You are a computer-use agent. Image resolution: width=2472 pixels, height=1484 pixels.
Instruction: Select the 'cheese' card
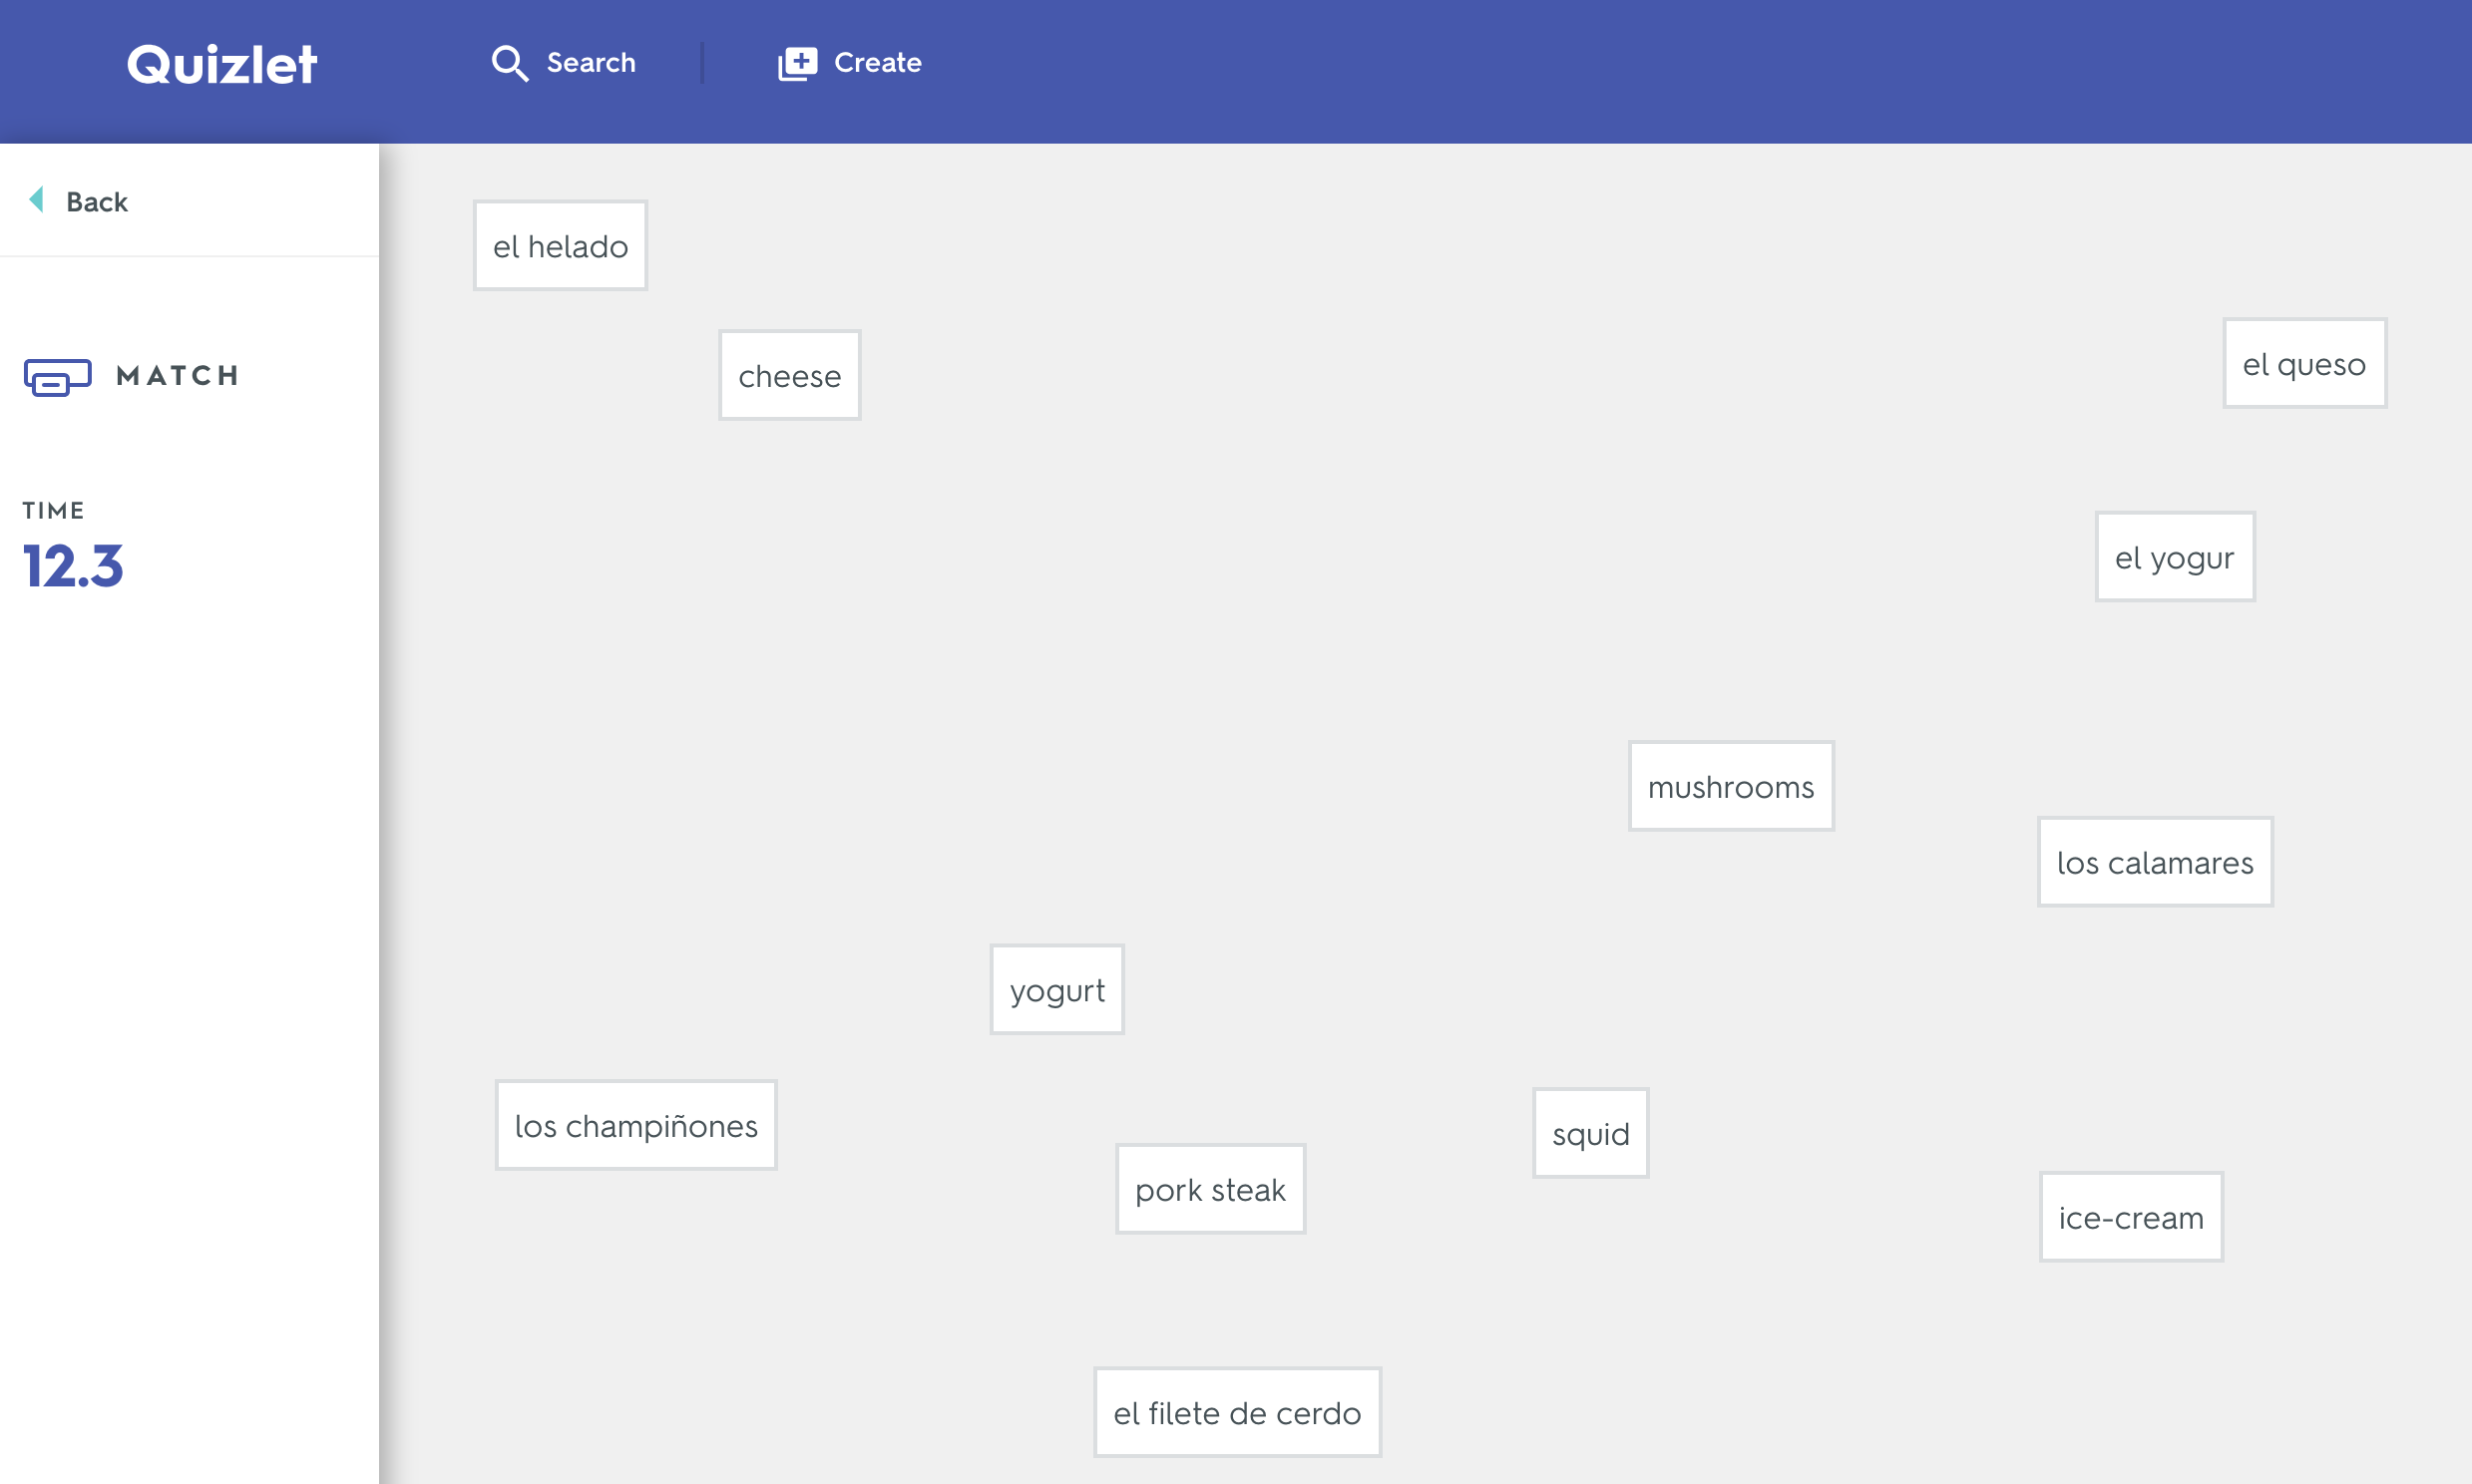pos(790,376)
